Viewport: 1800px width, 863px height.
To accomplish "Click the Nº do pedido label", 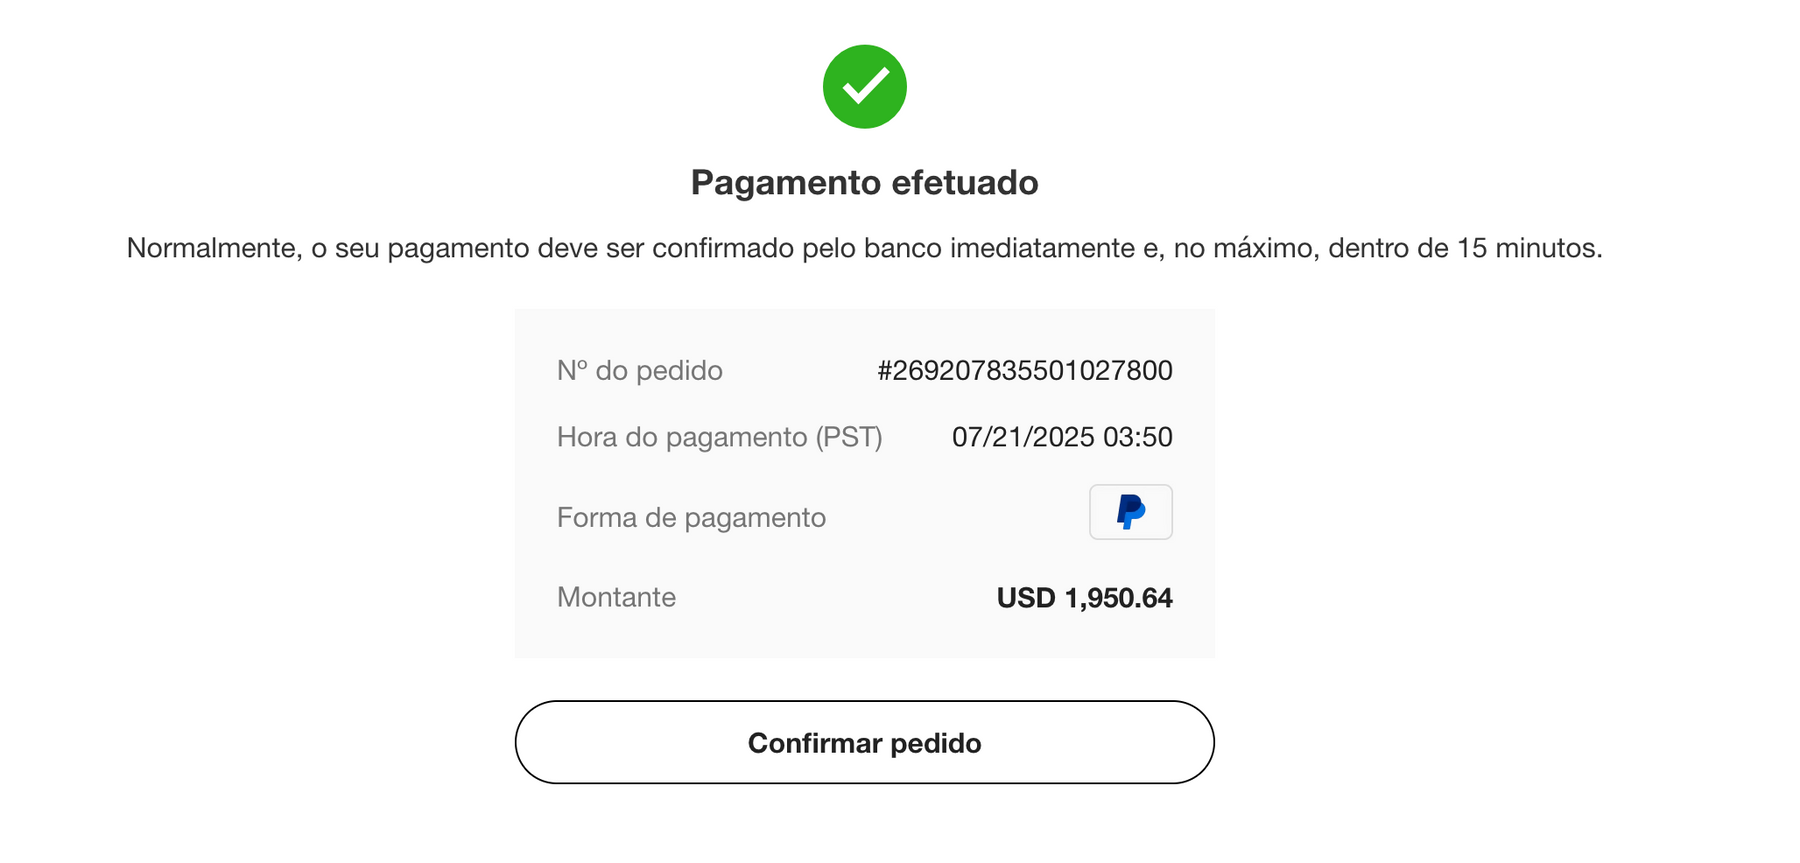I will click(x=640, y=370).
